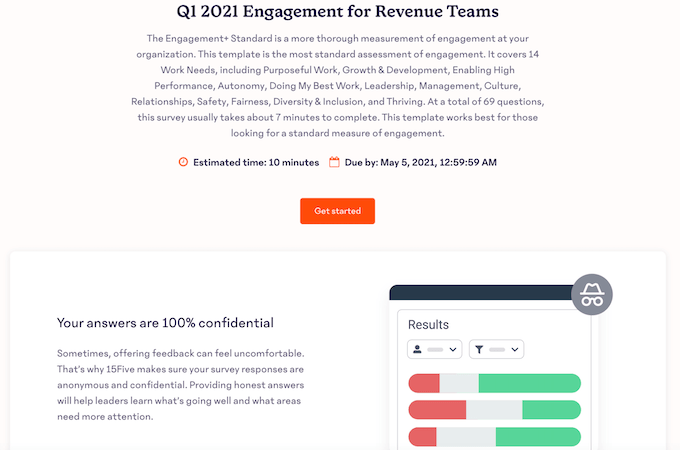Click the third results bar at the bottom
The image size is (680, 450).
click(x=494, y=437)
